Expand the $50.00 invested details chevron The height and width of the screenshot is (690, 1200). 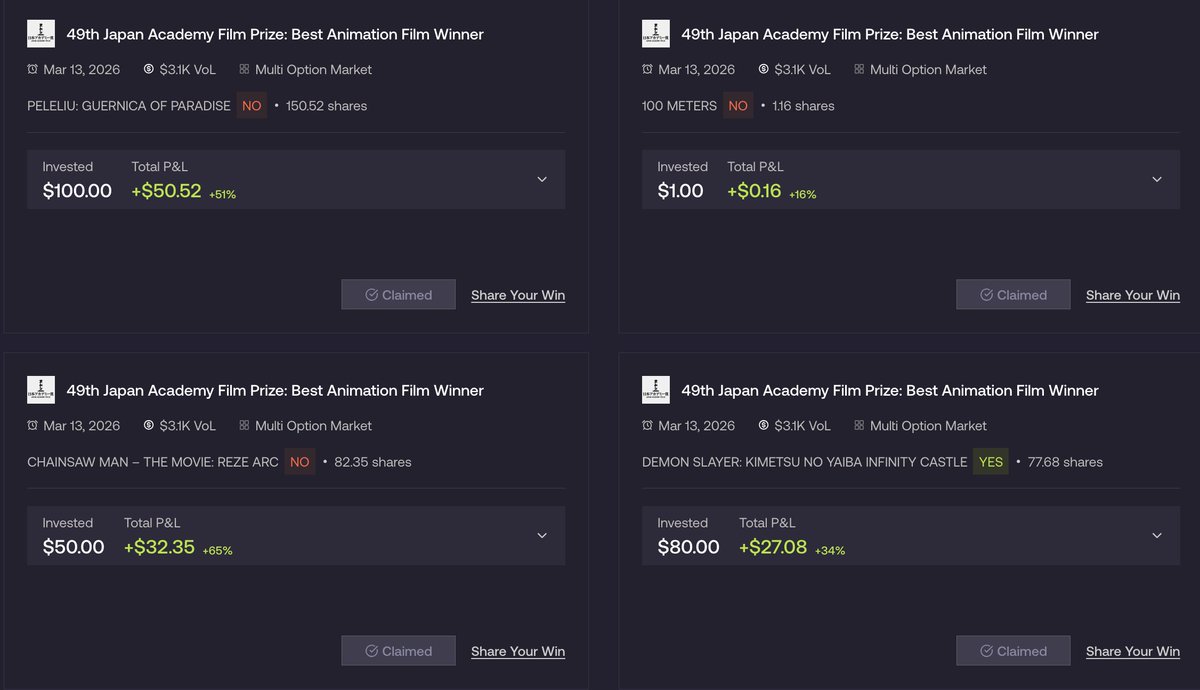point(542,536)
